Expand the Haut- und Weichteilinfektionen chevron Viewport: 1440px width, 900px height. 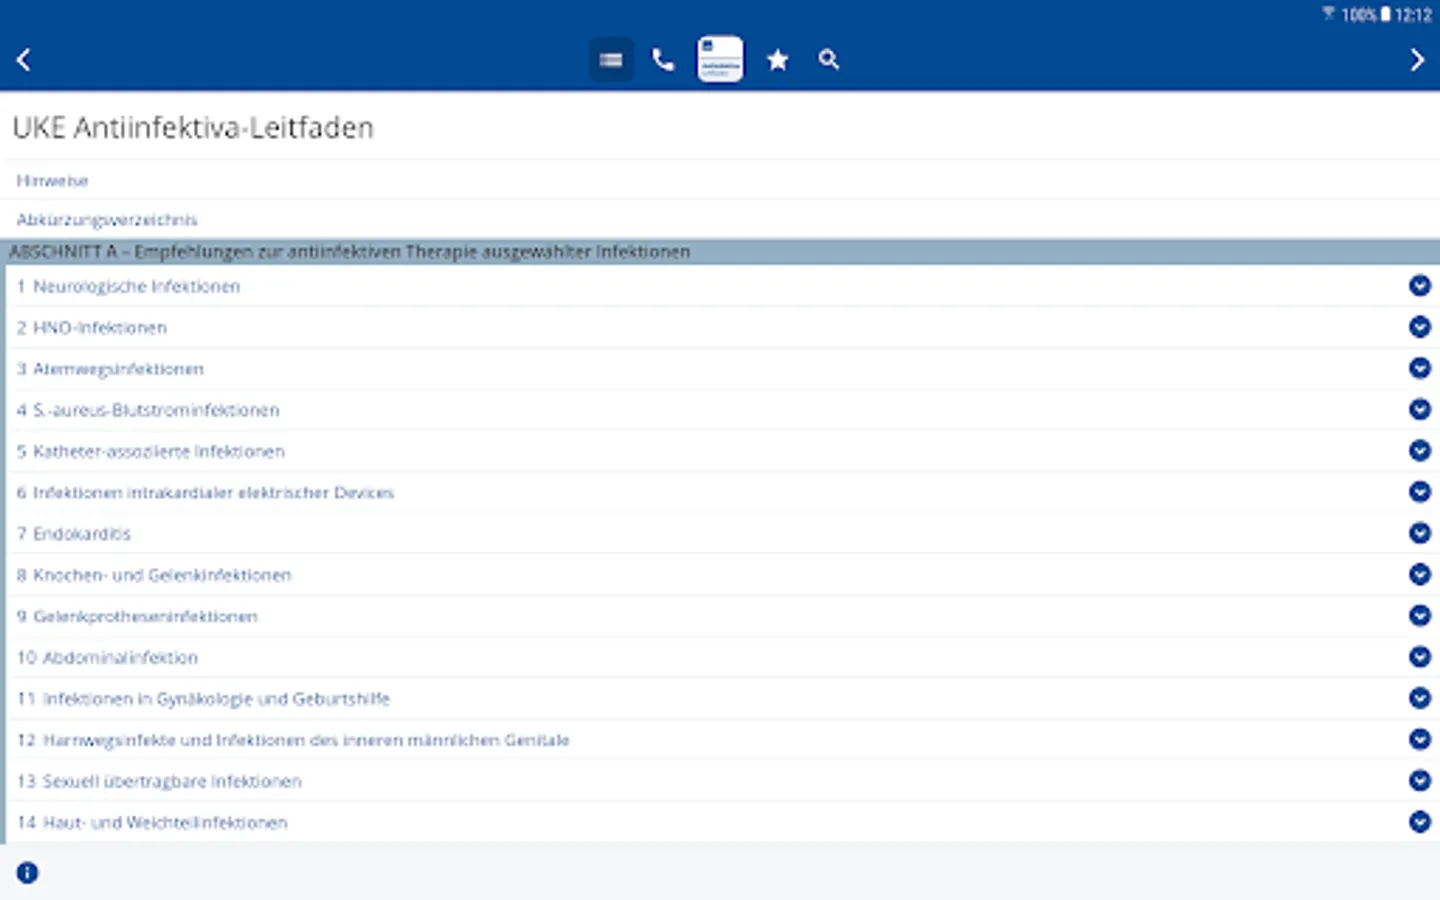1420,822
